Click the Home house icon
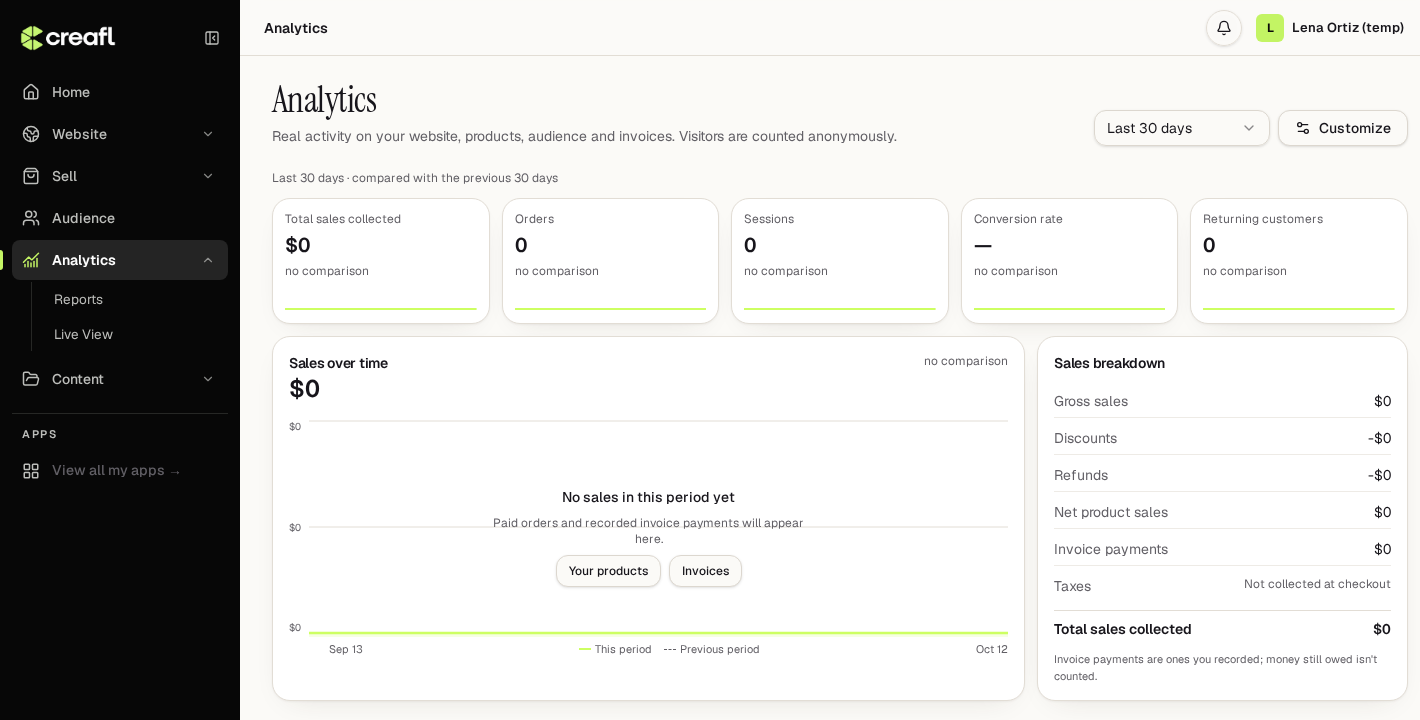 pyautogui.click(x=31, y=92)
